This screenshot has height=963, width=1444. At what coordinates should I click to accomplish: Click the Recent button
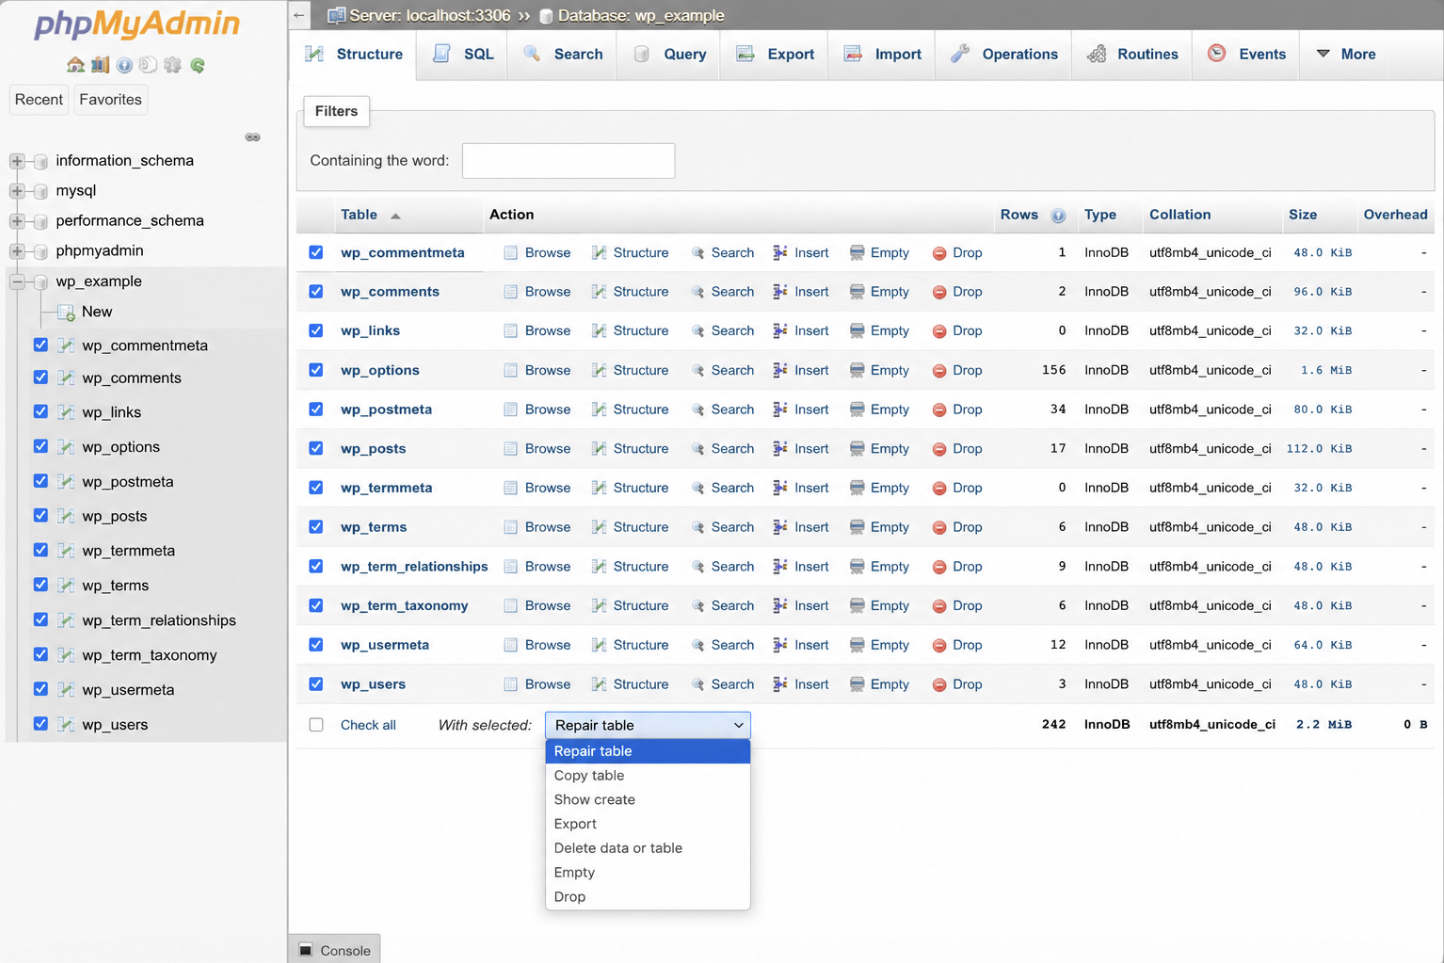39,99
